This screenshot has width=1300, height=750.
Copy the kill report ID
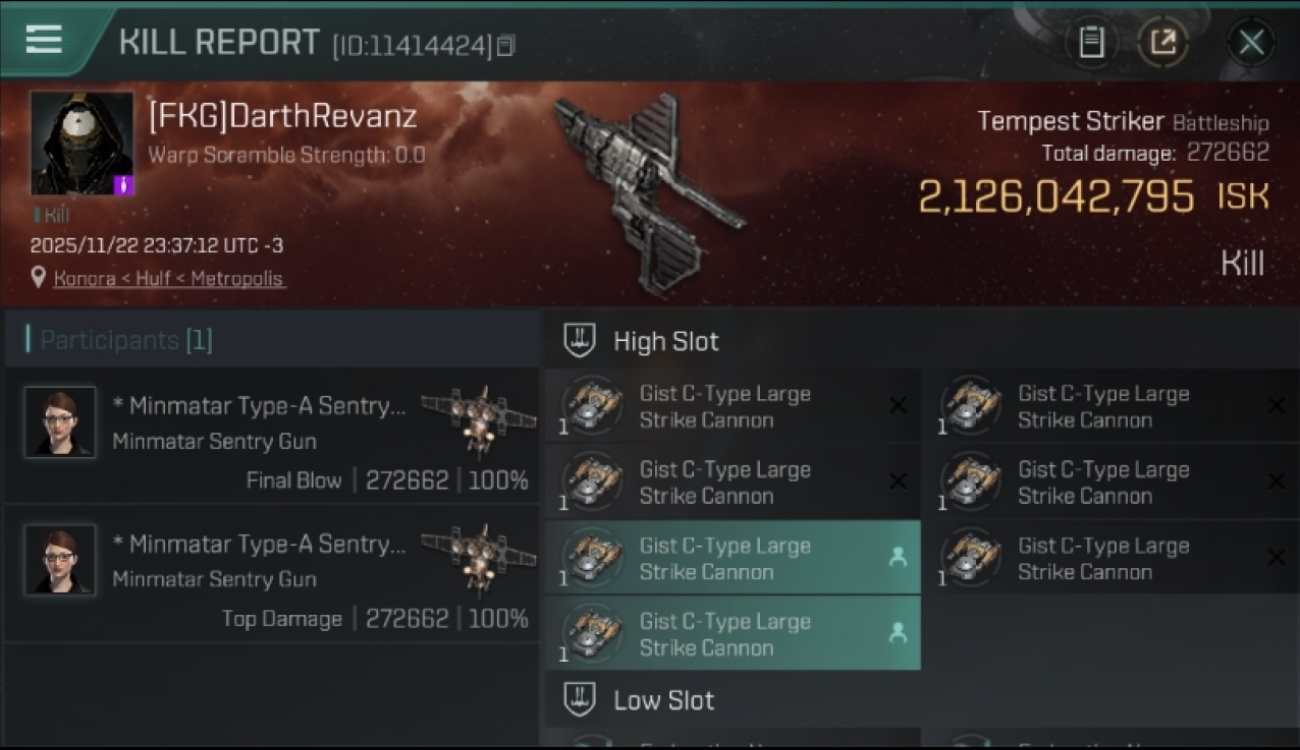click(506, 45)
